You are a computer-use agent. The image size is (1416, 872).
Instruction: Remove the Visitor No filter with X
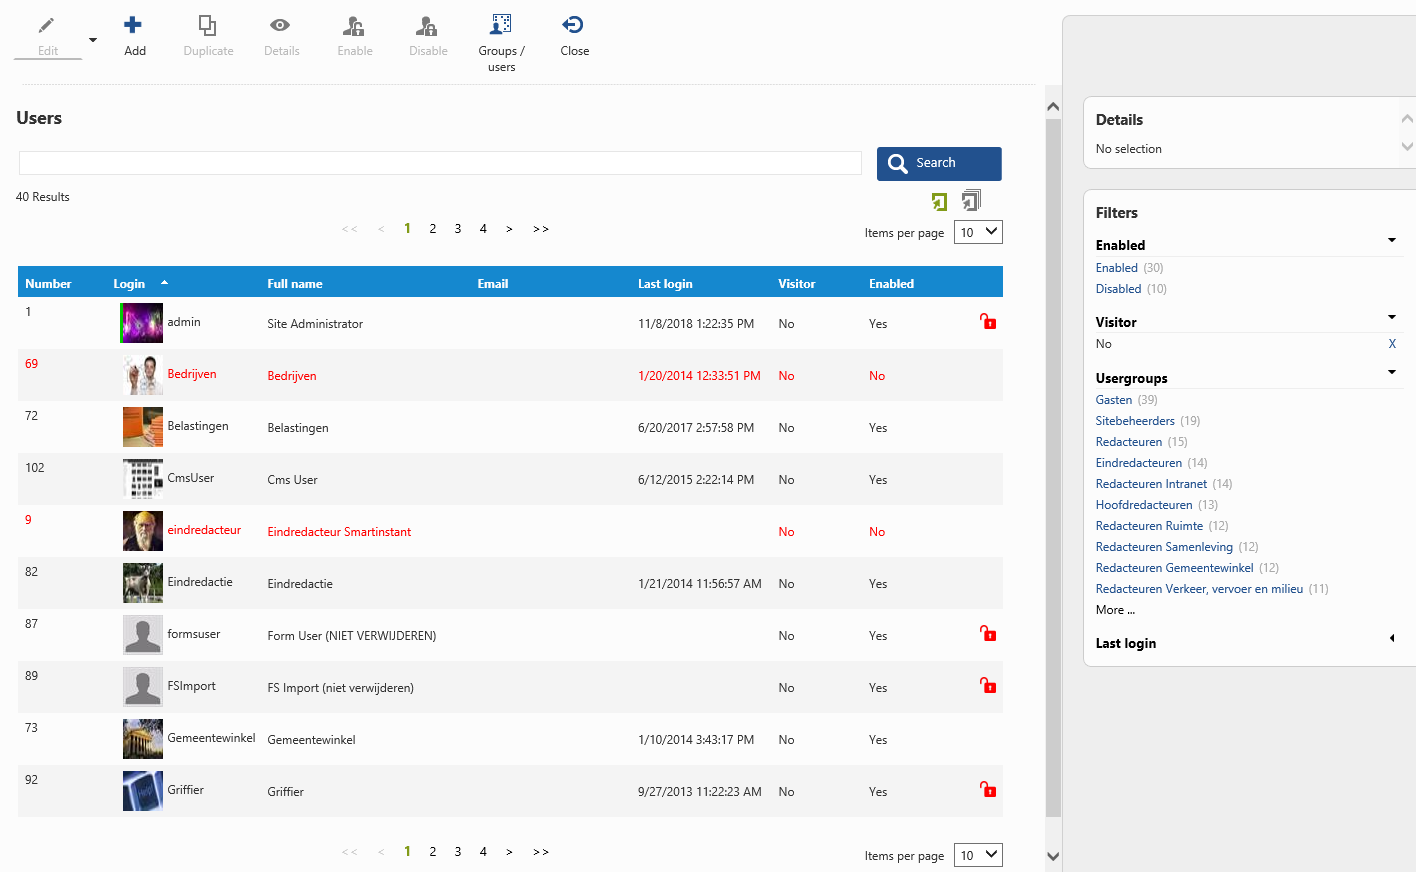tap(1392, 344)
